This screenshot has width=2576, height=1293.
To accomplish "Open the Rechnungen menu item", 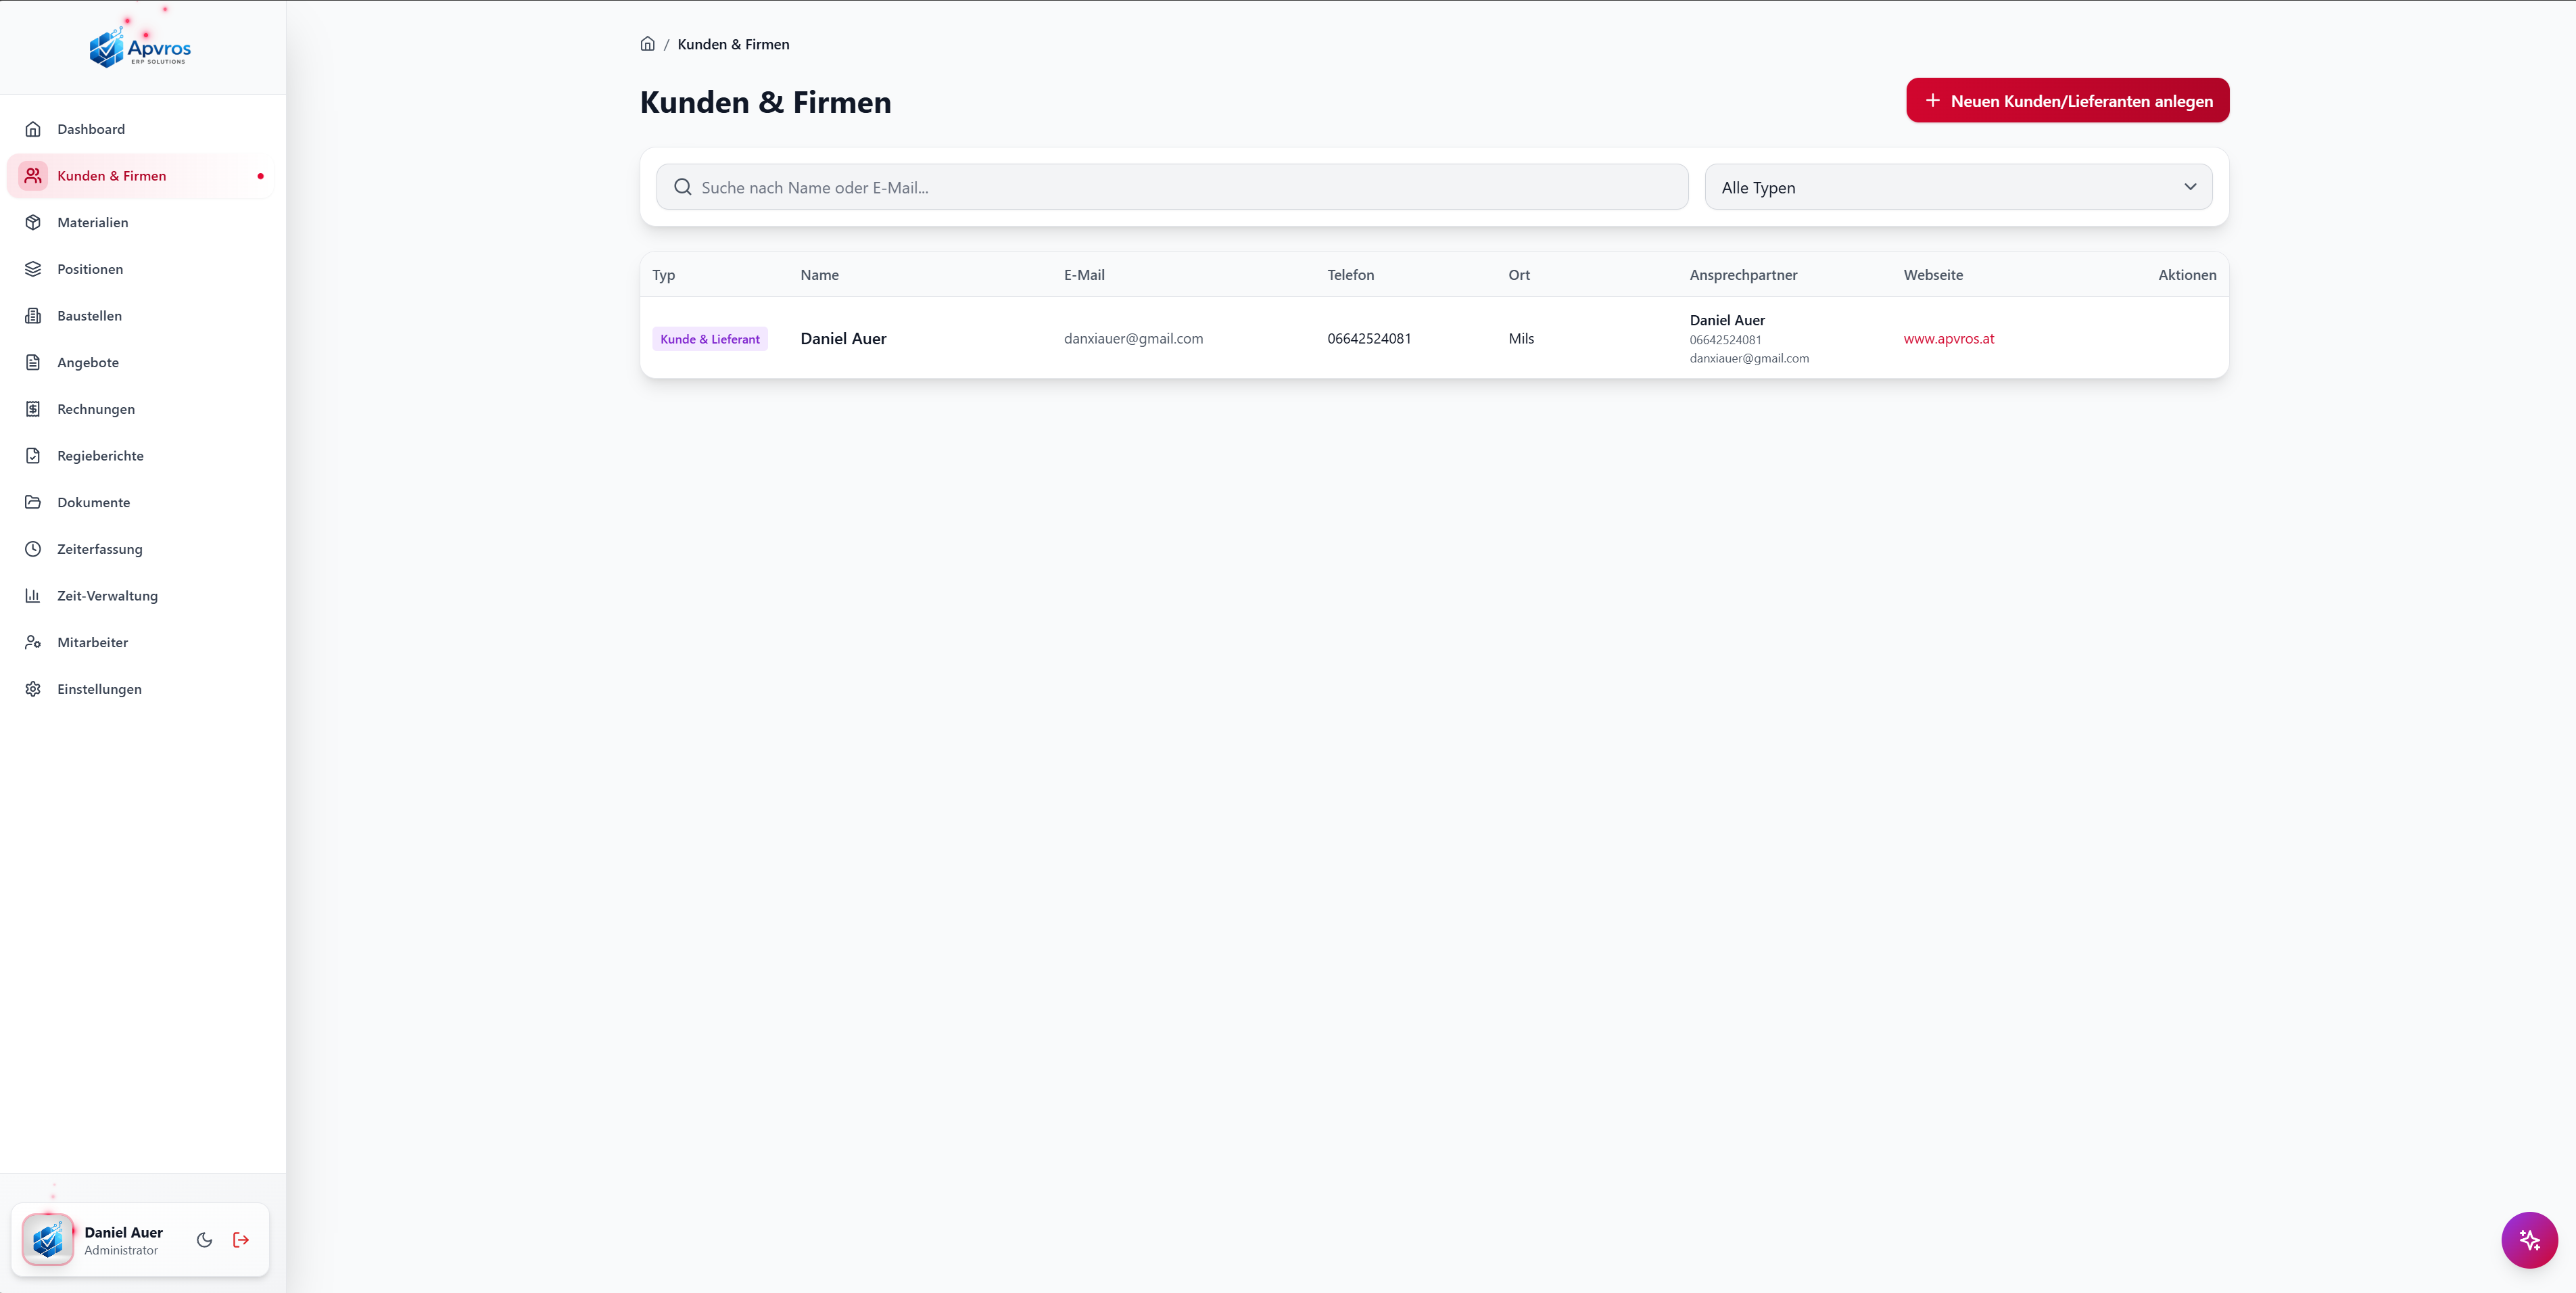I will pyautogui.click(x=96, y=409).
